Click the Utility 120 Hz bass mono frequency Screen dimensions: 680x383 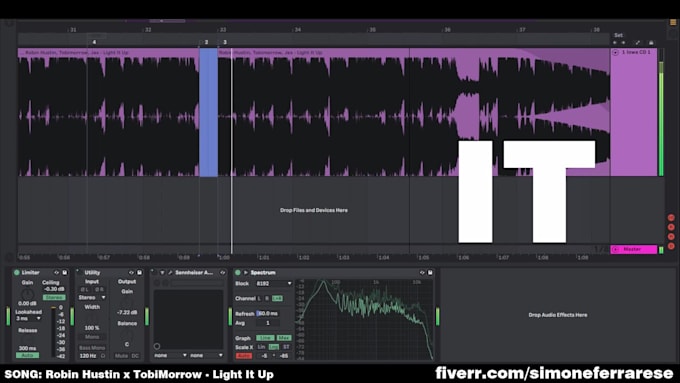[x=88, y=356]
